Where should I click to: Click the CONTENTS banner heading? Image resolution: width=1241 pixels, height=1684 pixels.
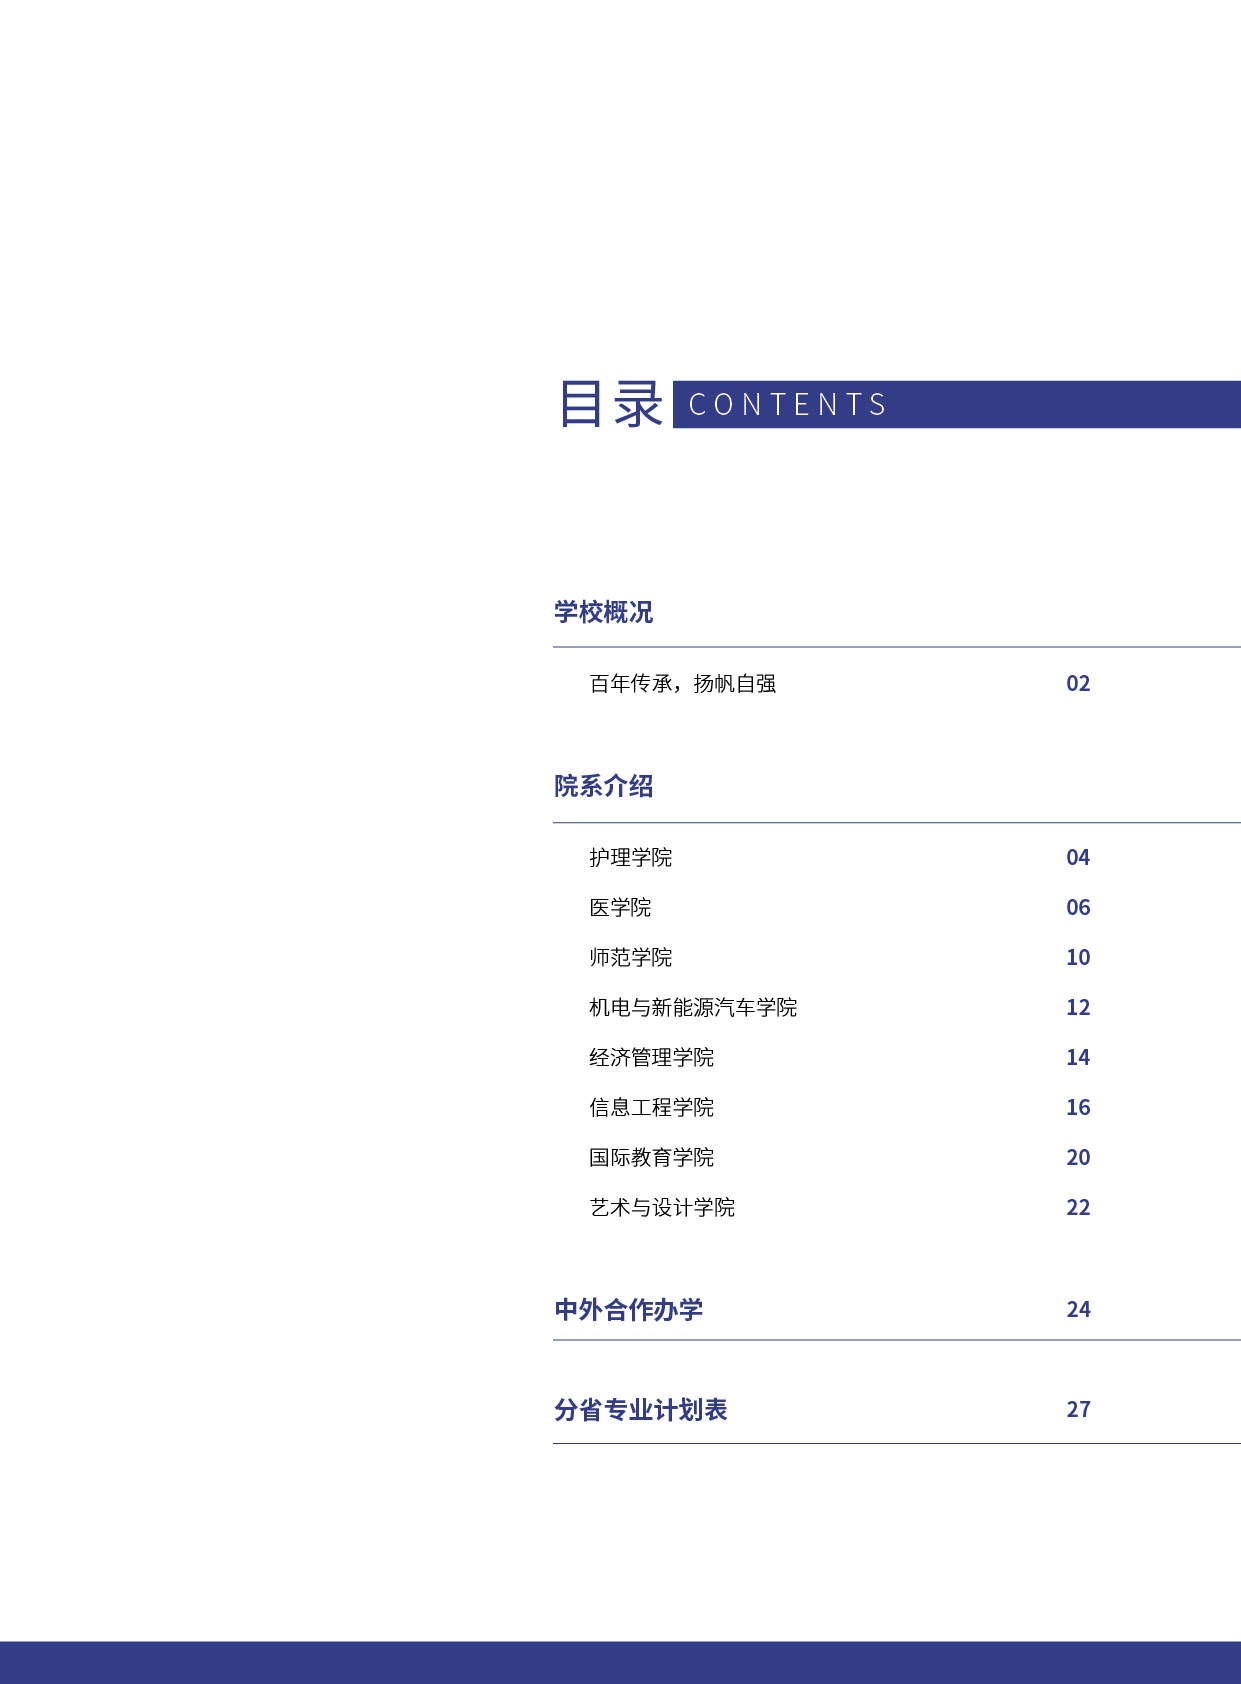pyautogui.click(x=788, y=405)
